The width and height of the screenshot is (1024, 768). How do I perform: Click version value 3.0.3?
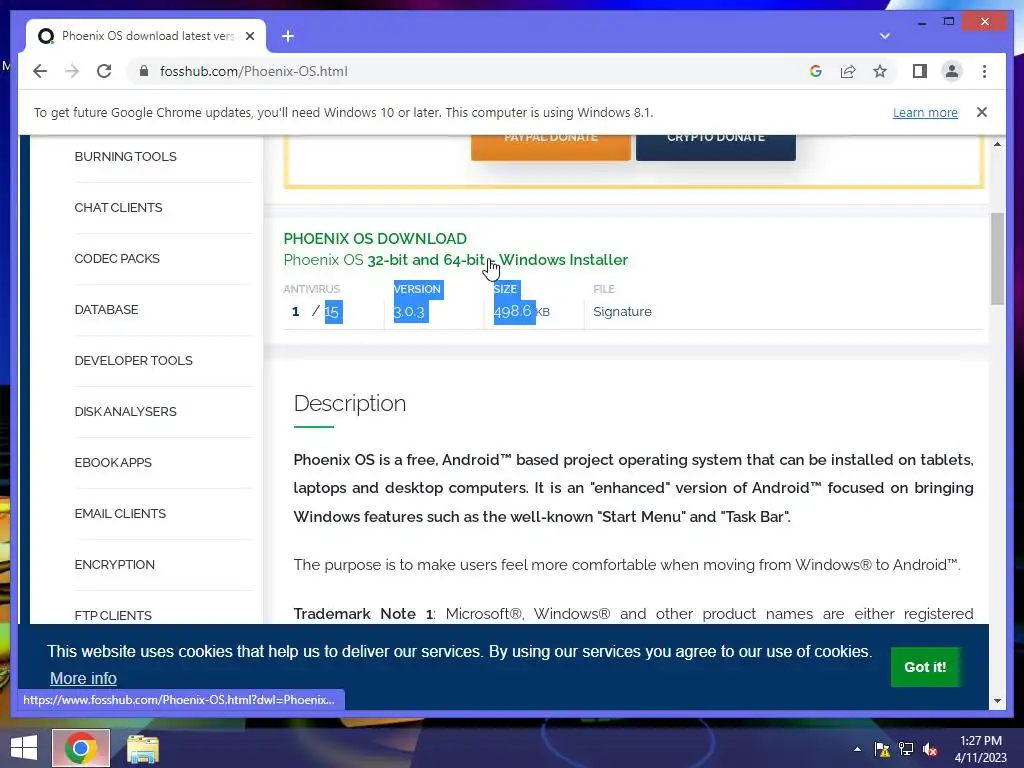click(x=409, y=312)
